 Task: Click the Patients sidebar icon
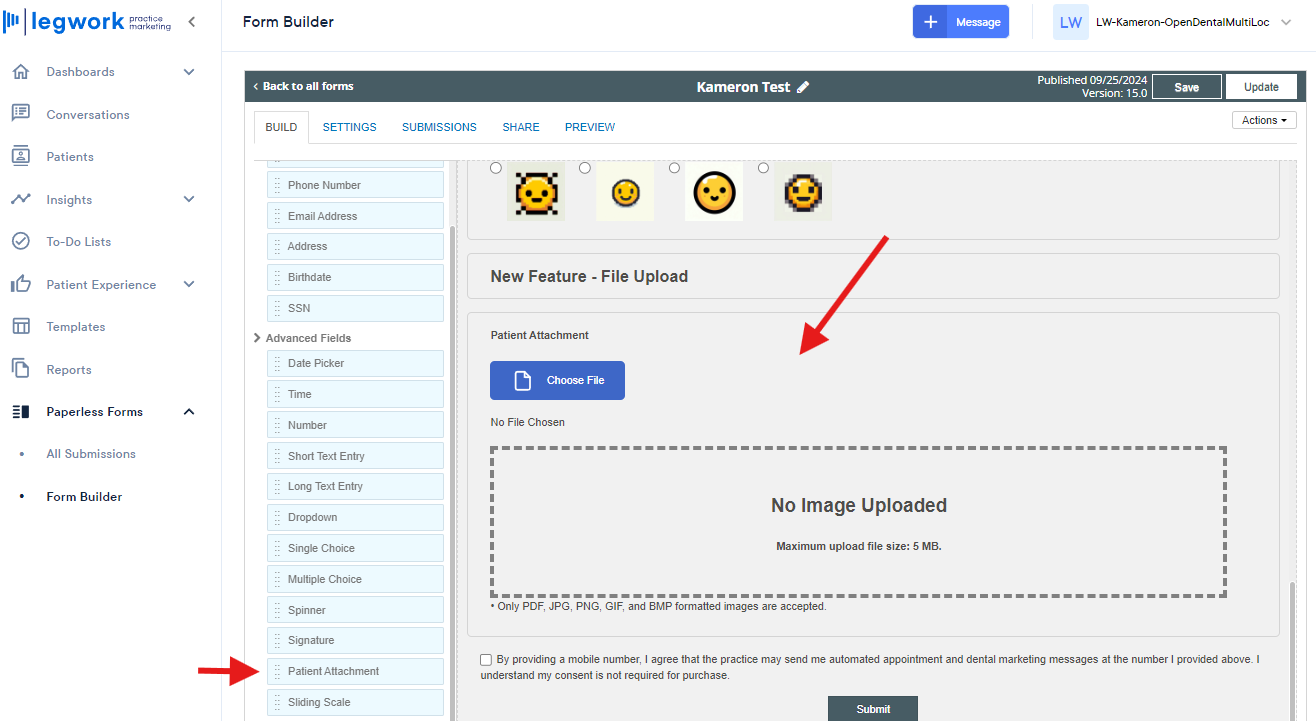(20, 156)
